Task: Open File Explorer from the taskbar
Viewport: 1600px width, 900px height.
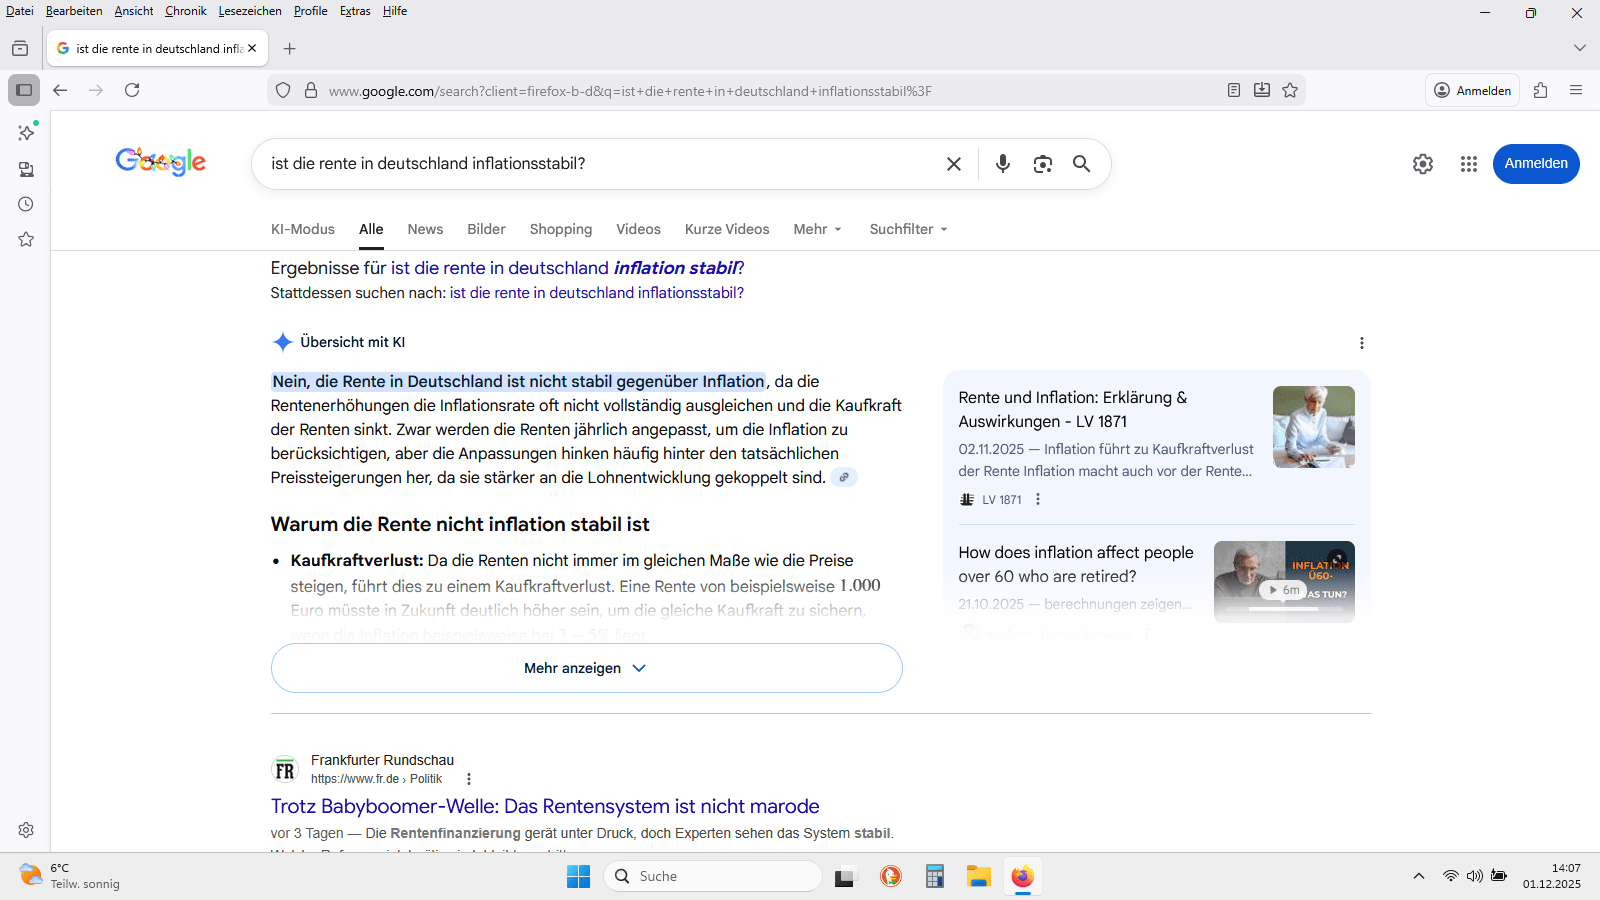Action: coord(978,877)
